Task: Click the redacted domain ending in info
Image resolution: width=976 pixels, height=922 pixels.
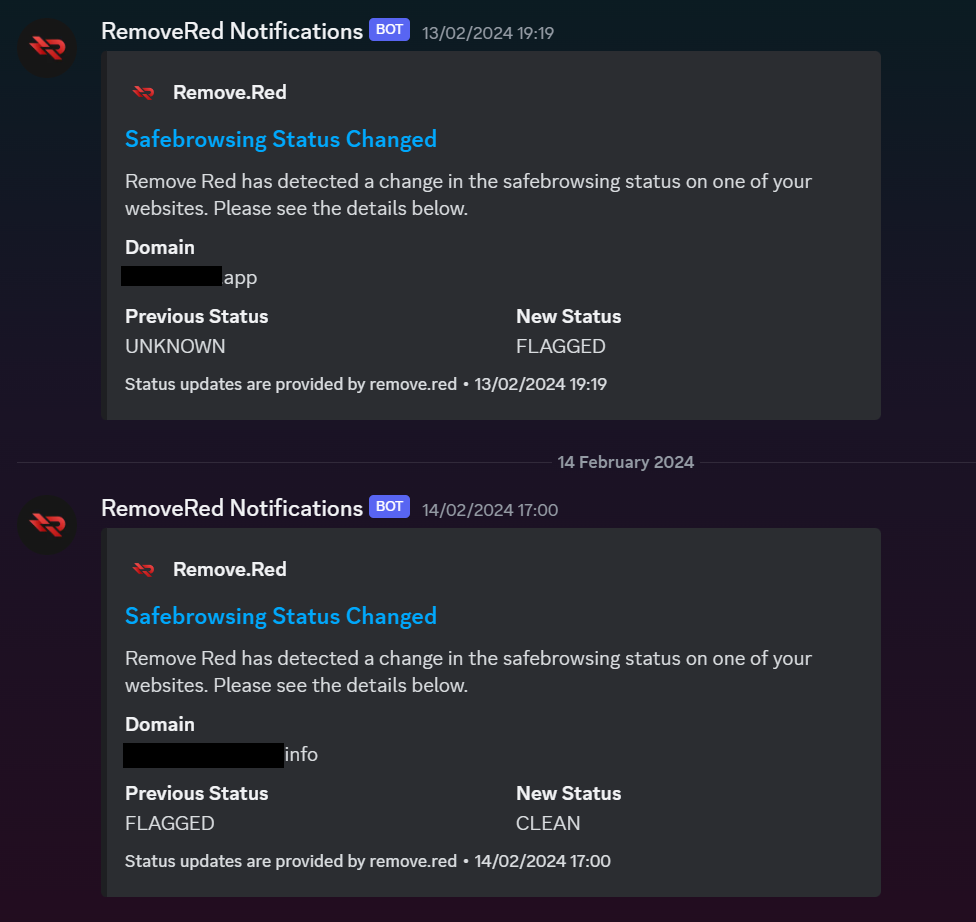Action: tap(220, 754)
